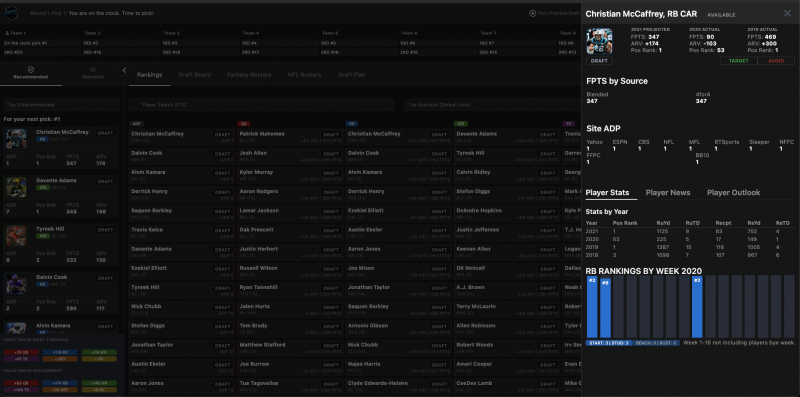Open the Fantasy Rosters tab

pos(249,75)
